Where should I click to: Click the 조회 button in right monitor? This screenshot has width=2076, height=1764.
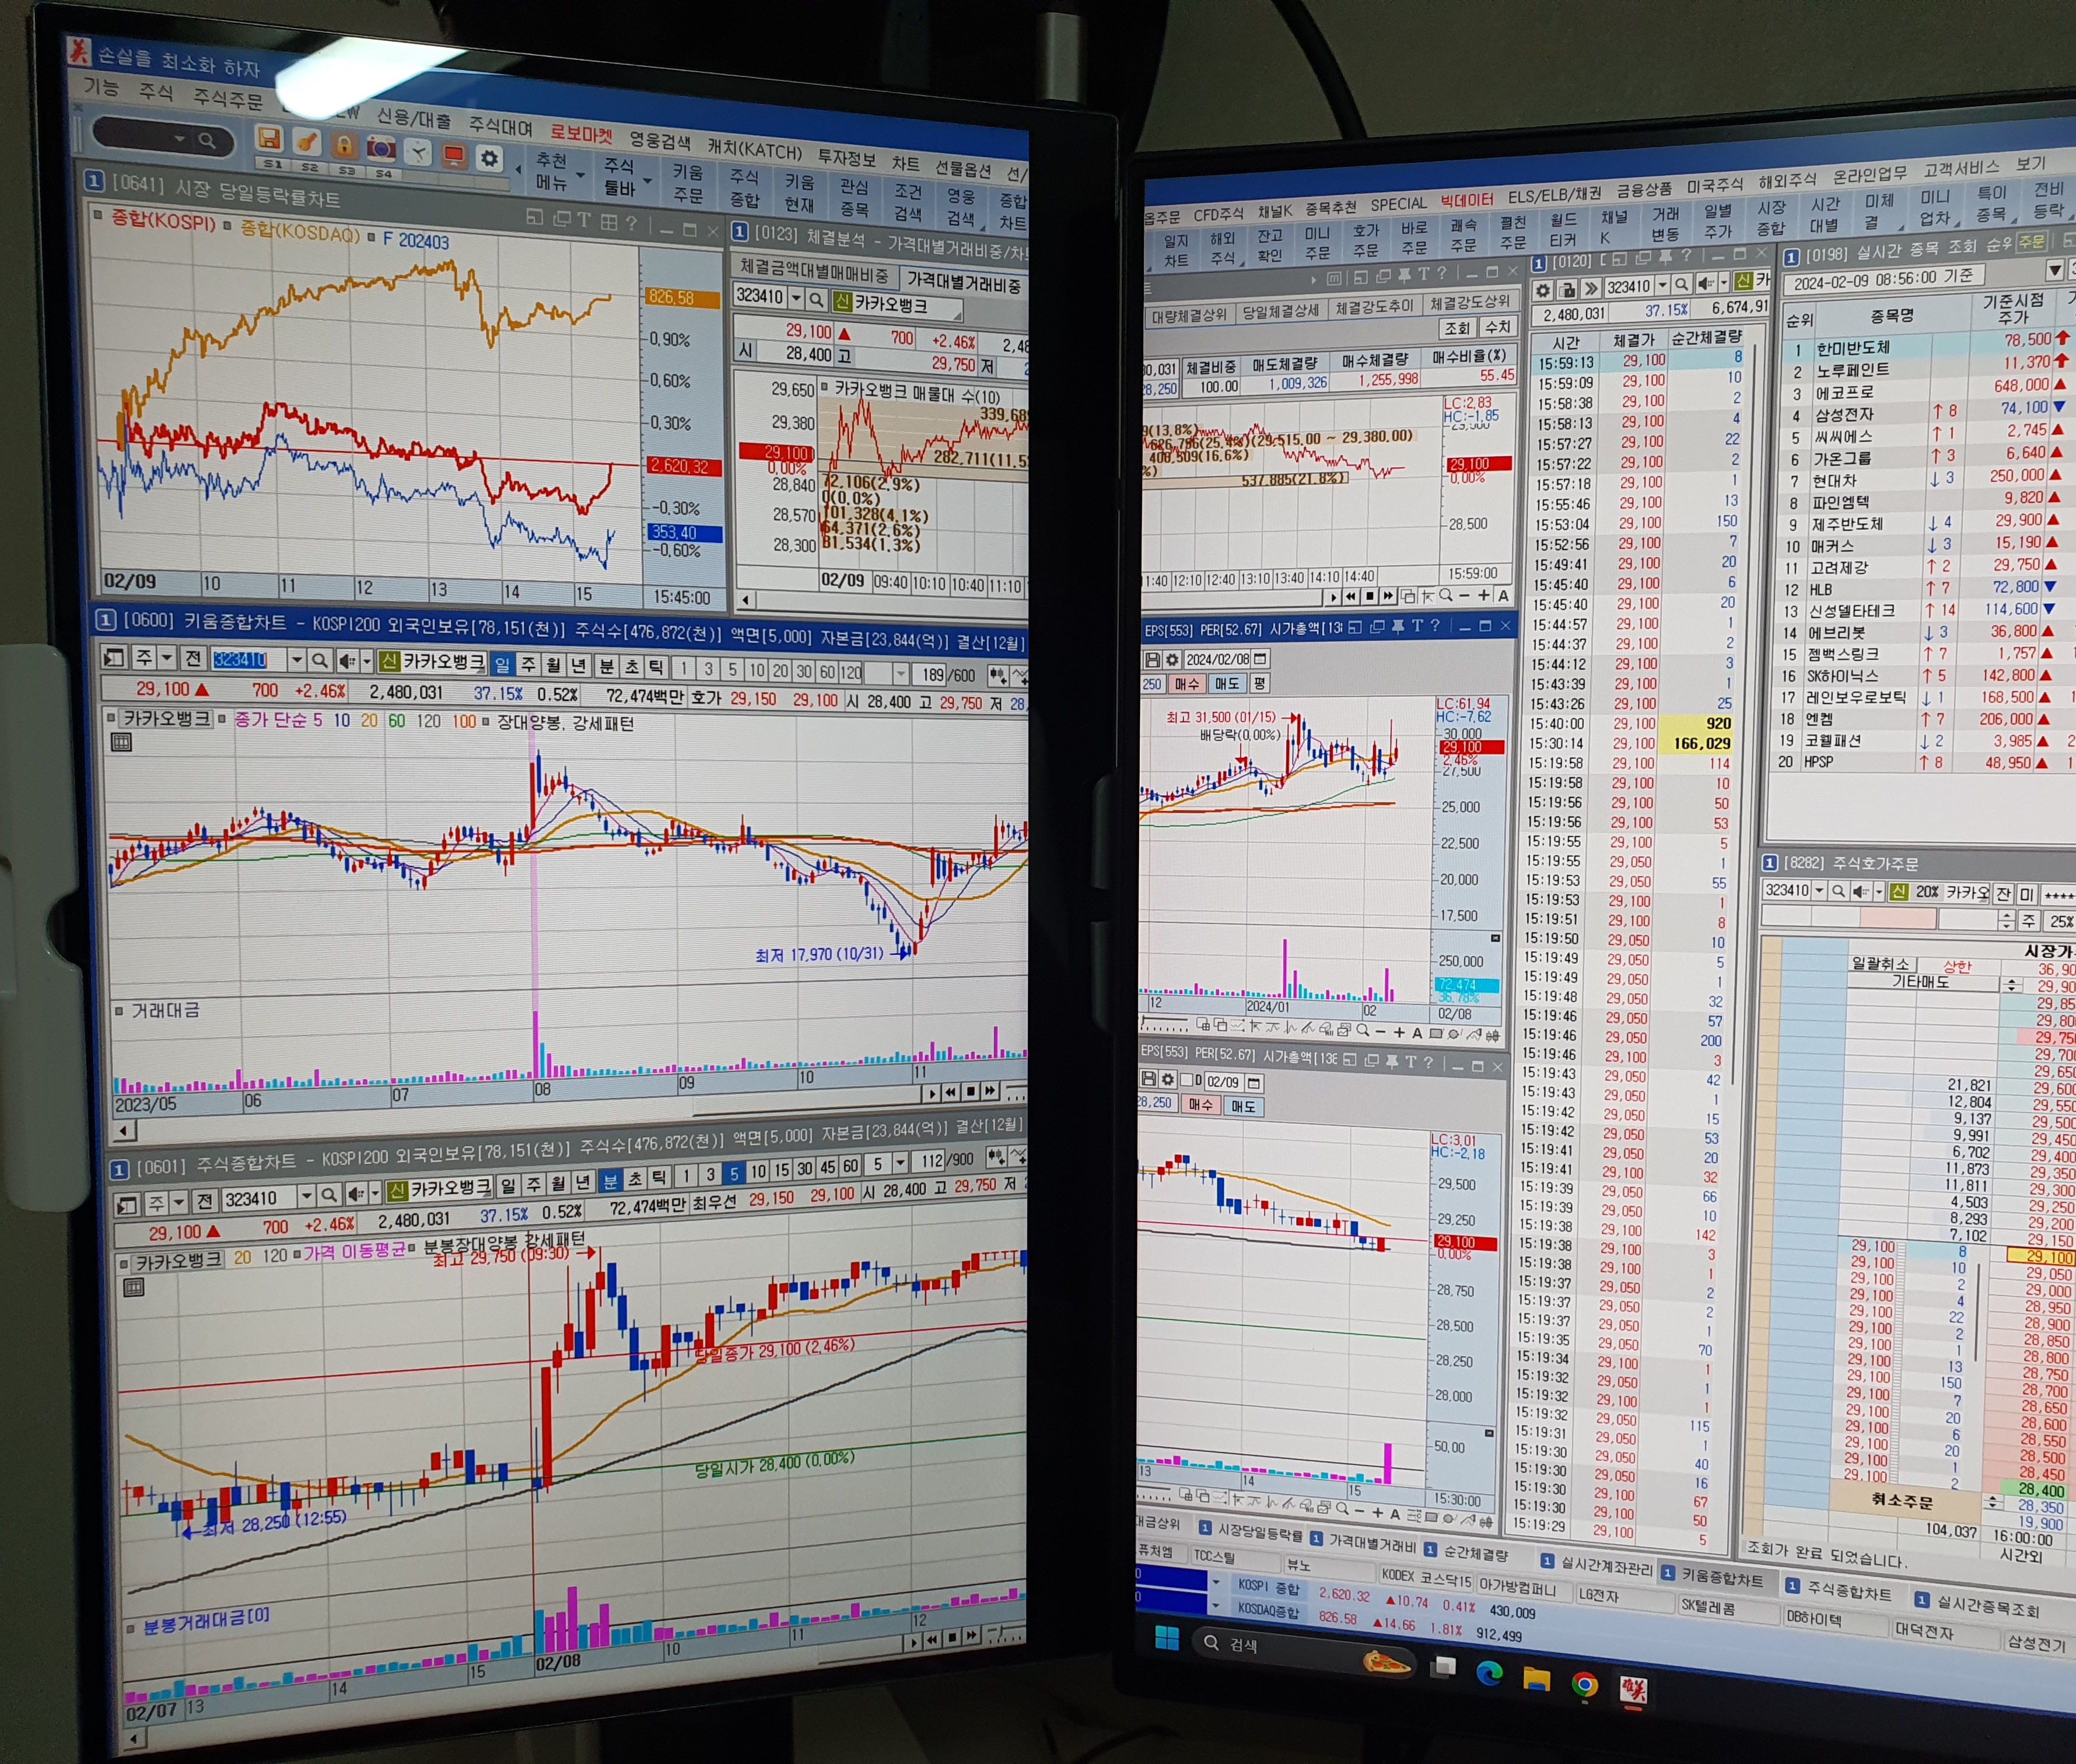pyautogui.click(x=1458, y=328)
